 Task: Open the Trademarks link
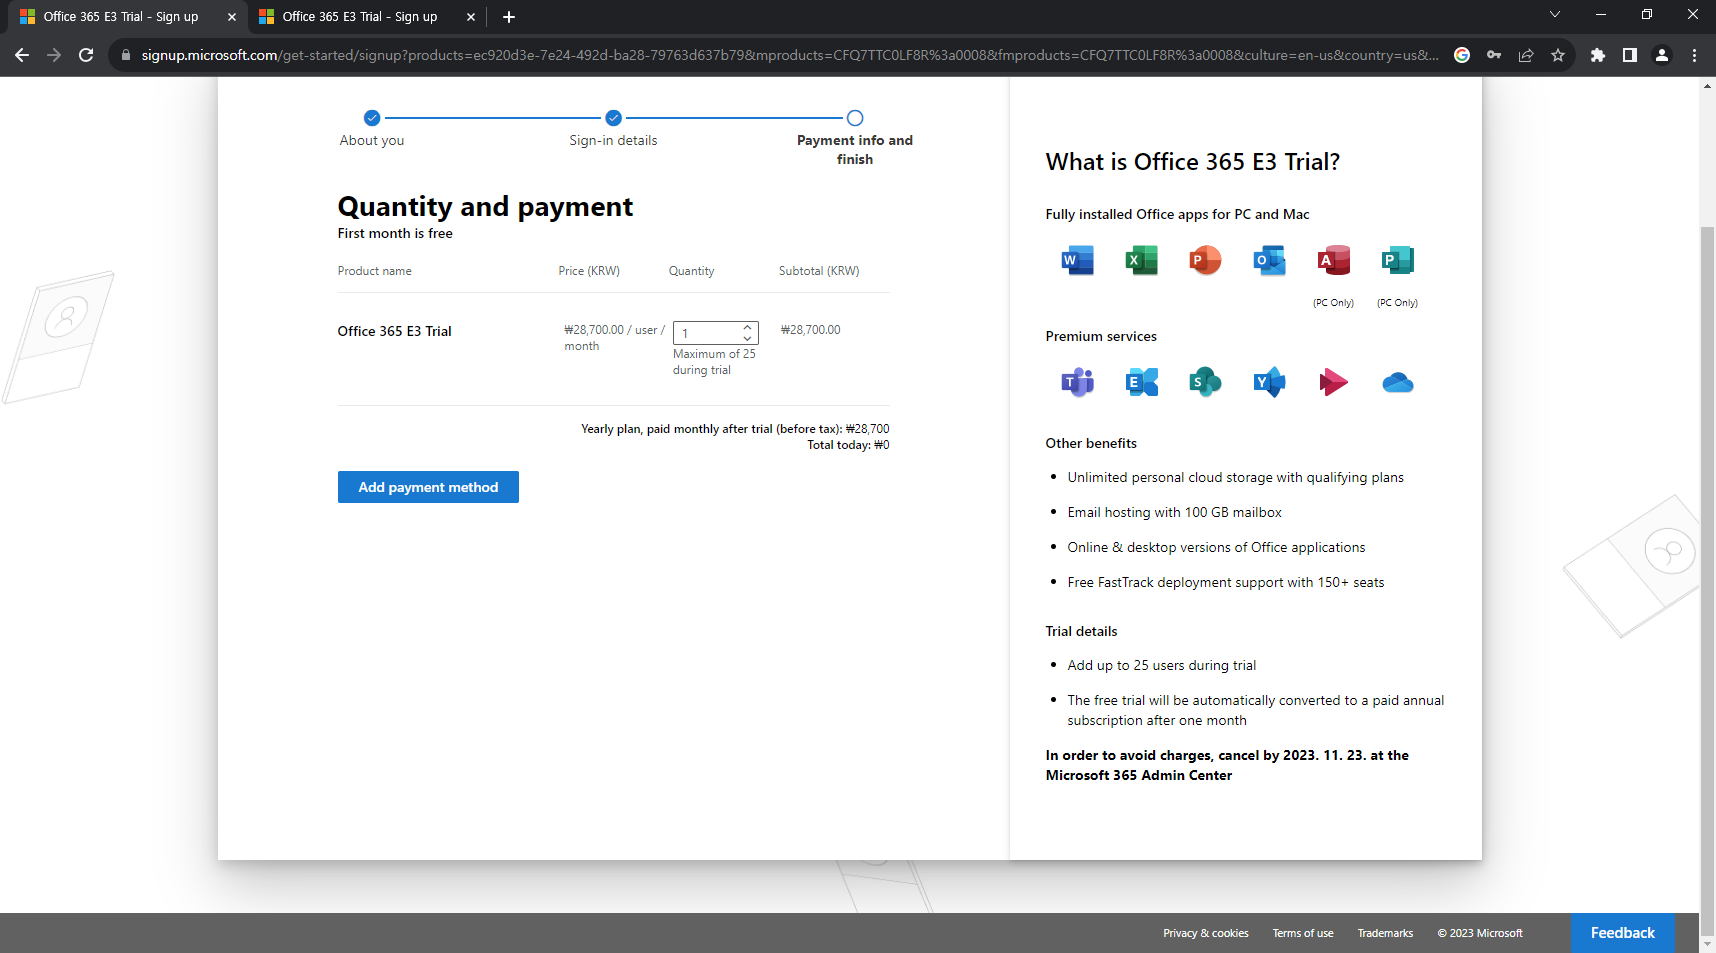click(x=1385, y=933)
